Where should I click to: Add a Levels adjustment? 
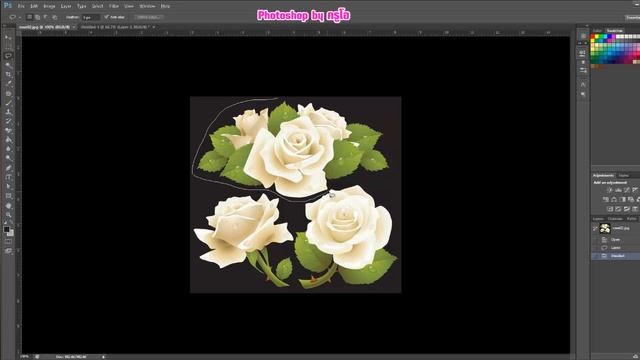point(618,190)
